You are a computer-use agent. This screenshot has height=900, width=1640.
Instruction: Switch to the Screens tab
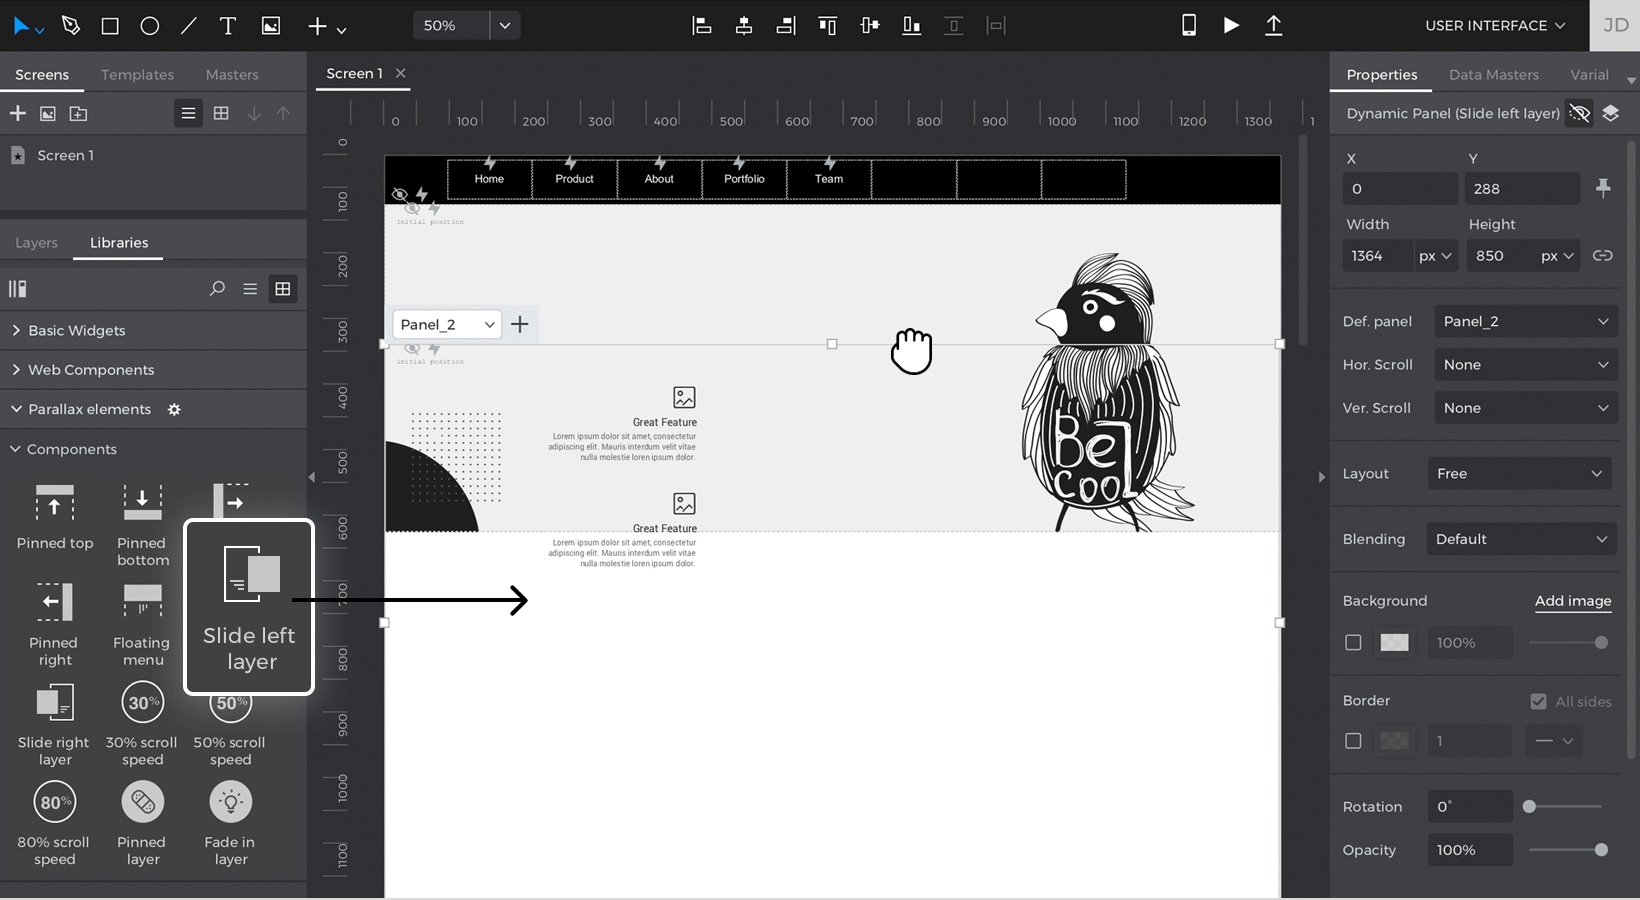42,75
